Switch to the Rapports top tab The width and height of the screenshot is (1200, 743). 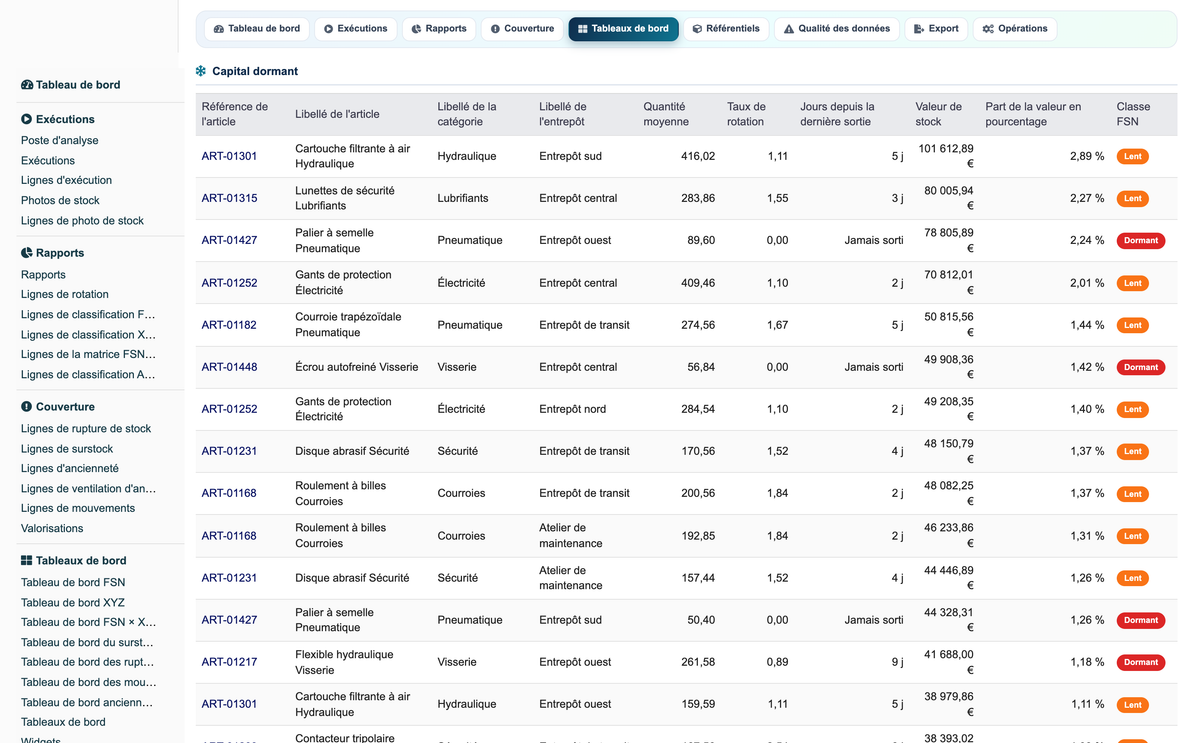[x=439, y=29]
